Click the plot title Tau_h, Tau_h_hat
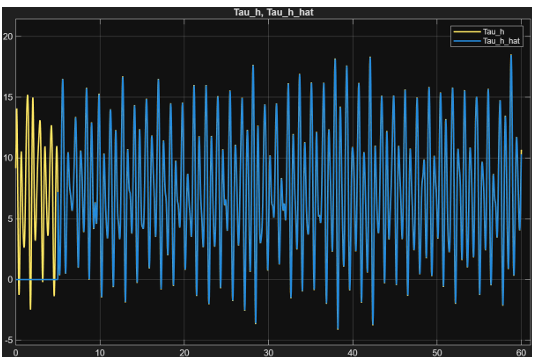 pyautogui.click(x=273, y=12)
